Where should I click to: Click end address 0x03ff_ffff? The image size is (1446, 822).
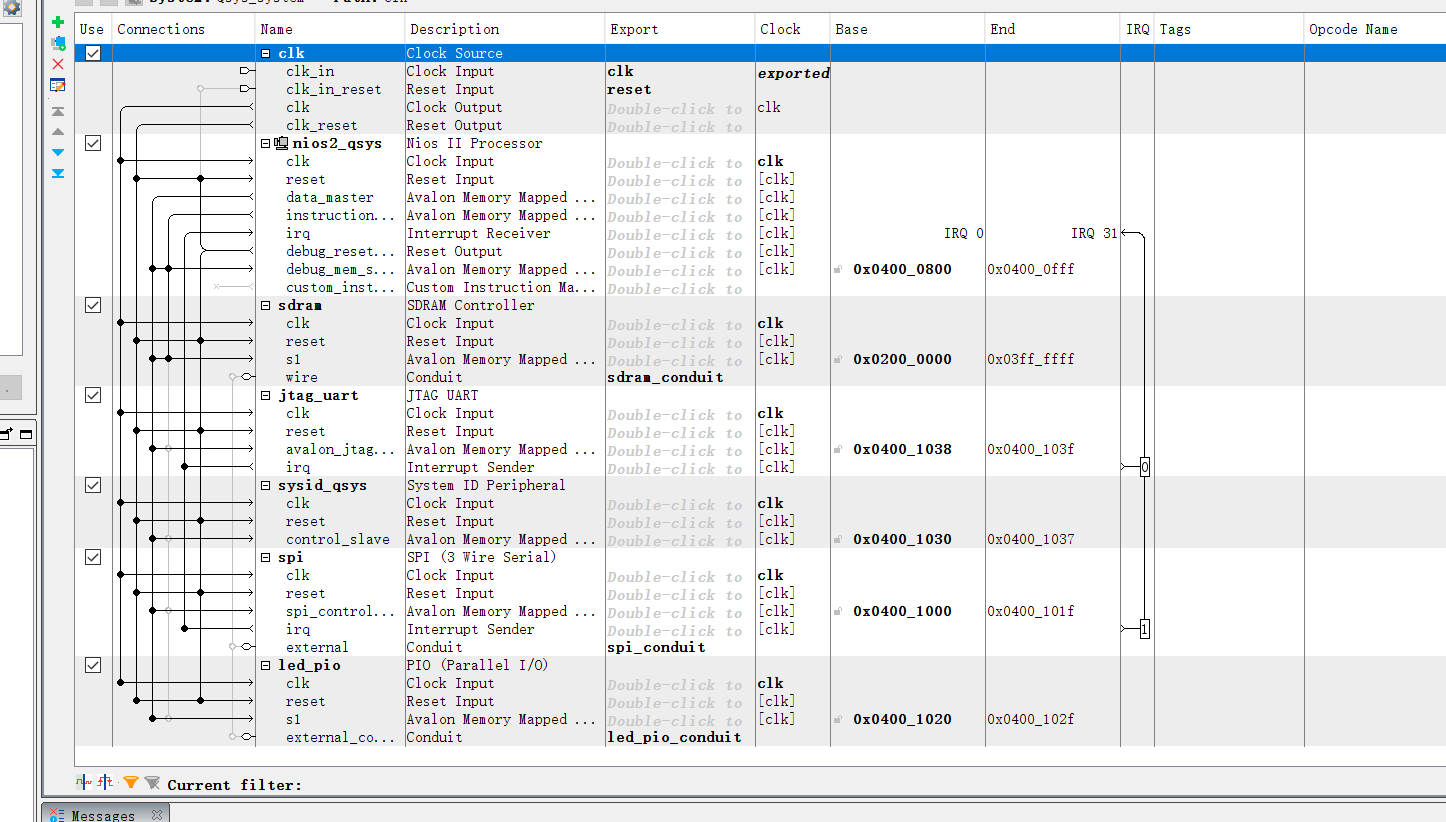click(x=1031, y=359)
